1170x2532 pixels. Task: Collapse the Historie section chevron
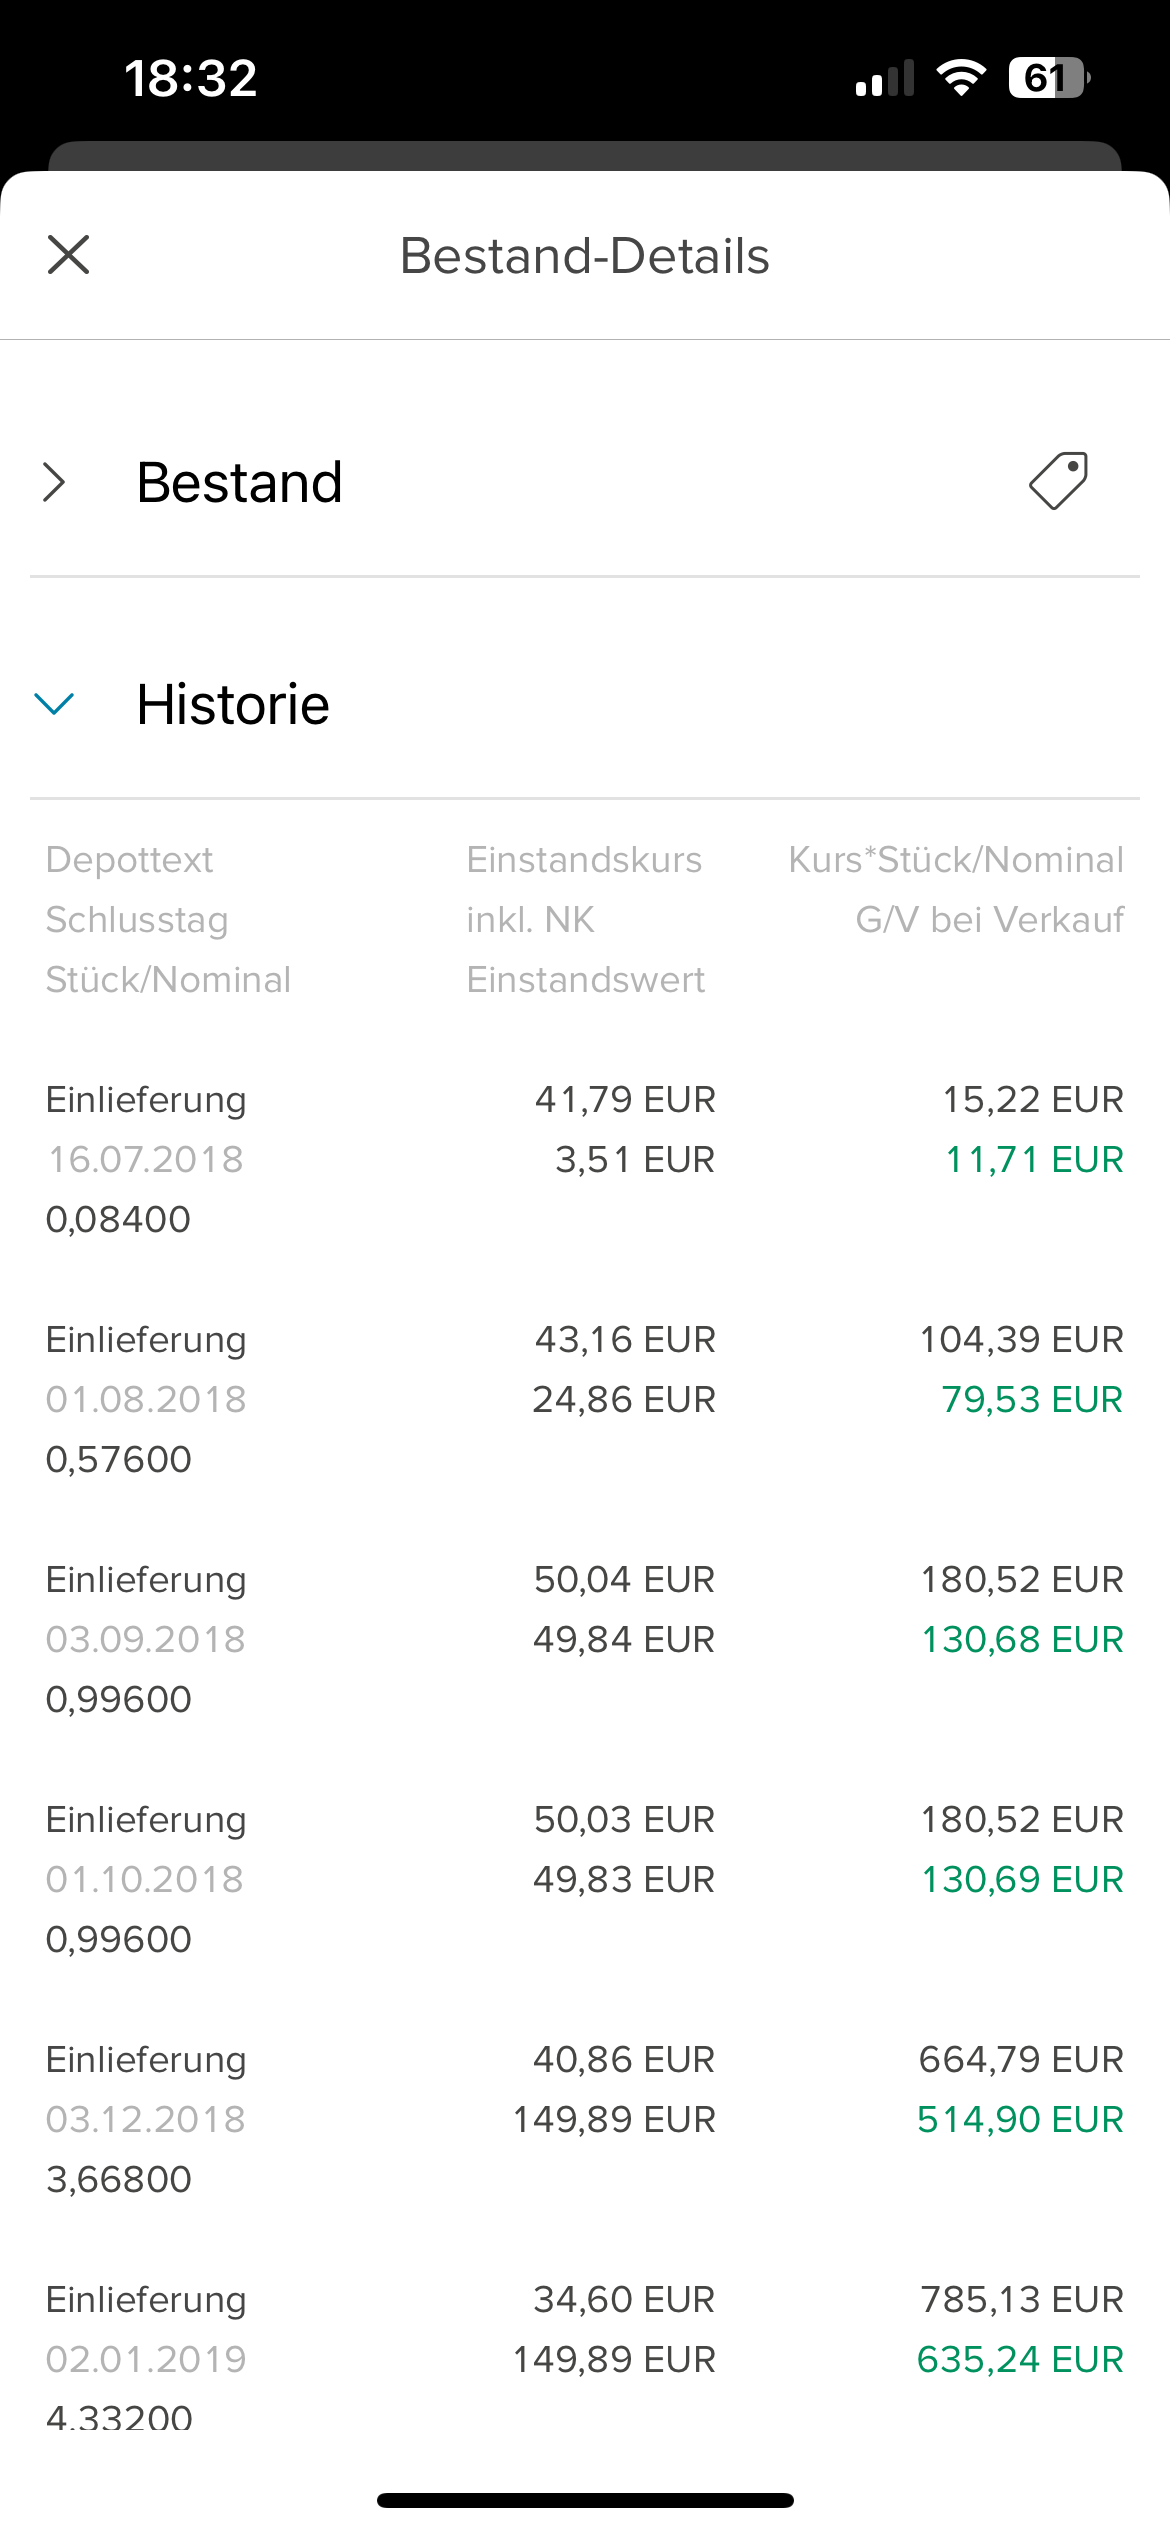pos(55,704)
